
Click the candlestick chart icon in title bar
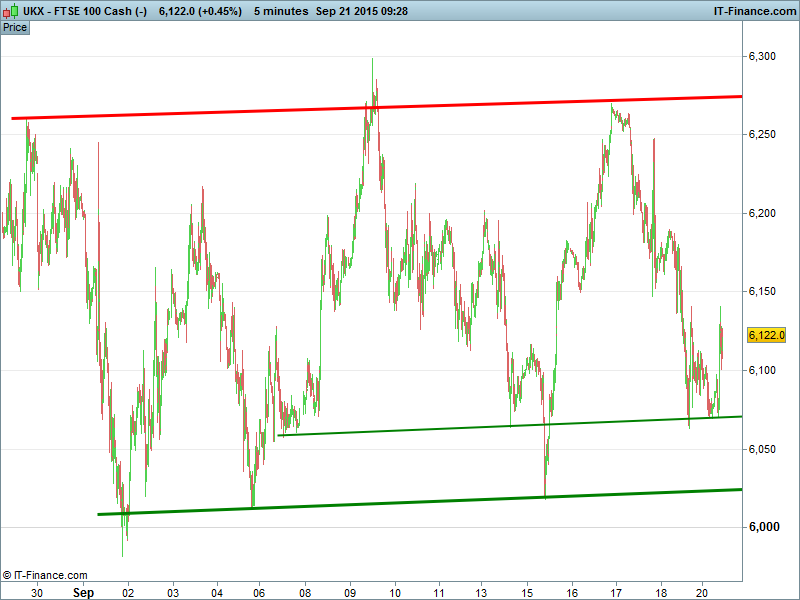click(x=10, y=10)
